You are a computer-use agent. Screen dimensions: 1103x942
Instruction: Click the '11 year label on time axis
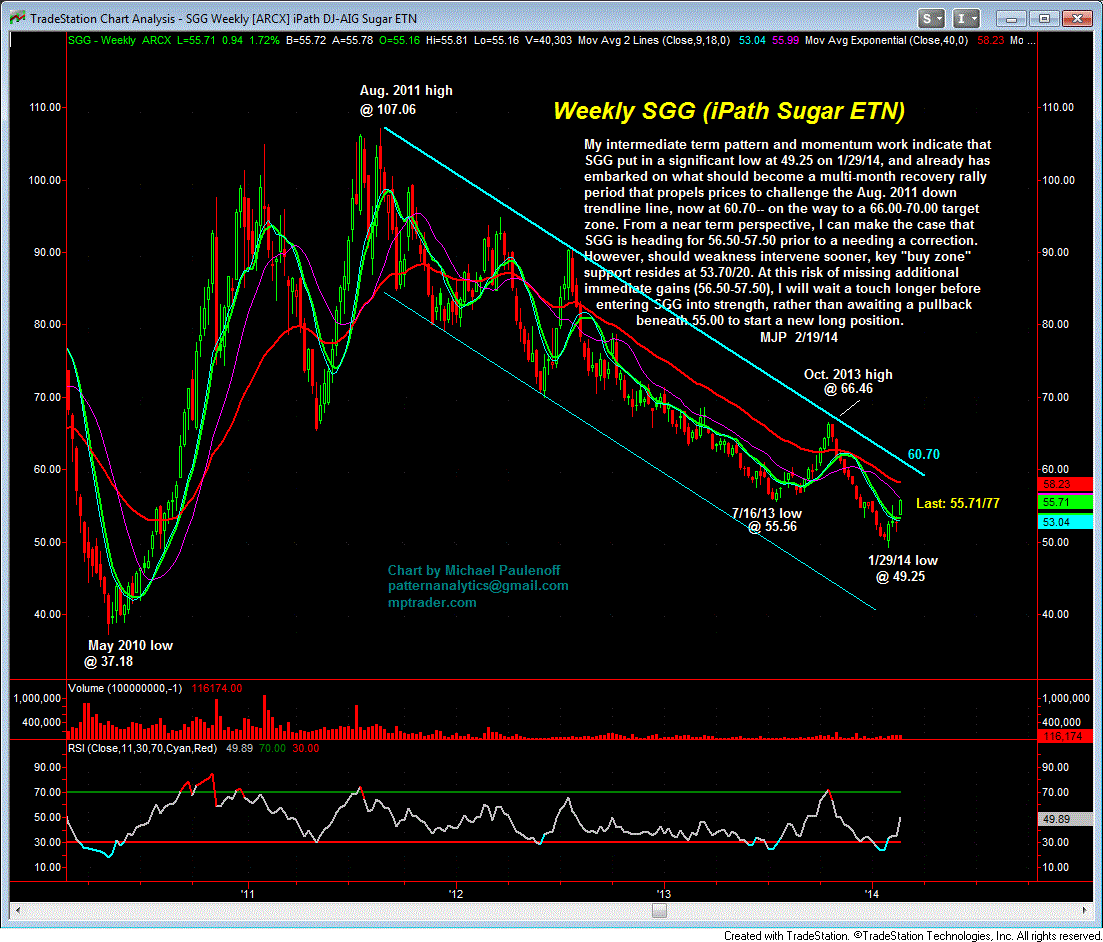(x=247, y=894)
